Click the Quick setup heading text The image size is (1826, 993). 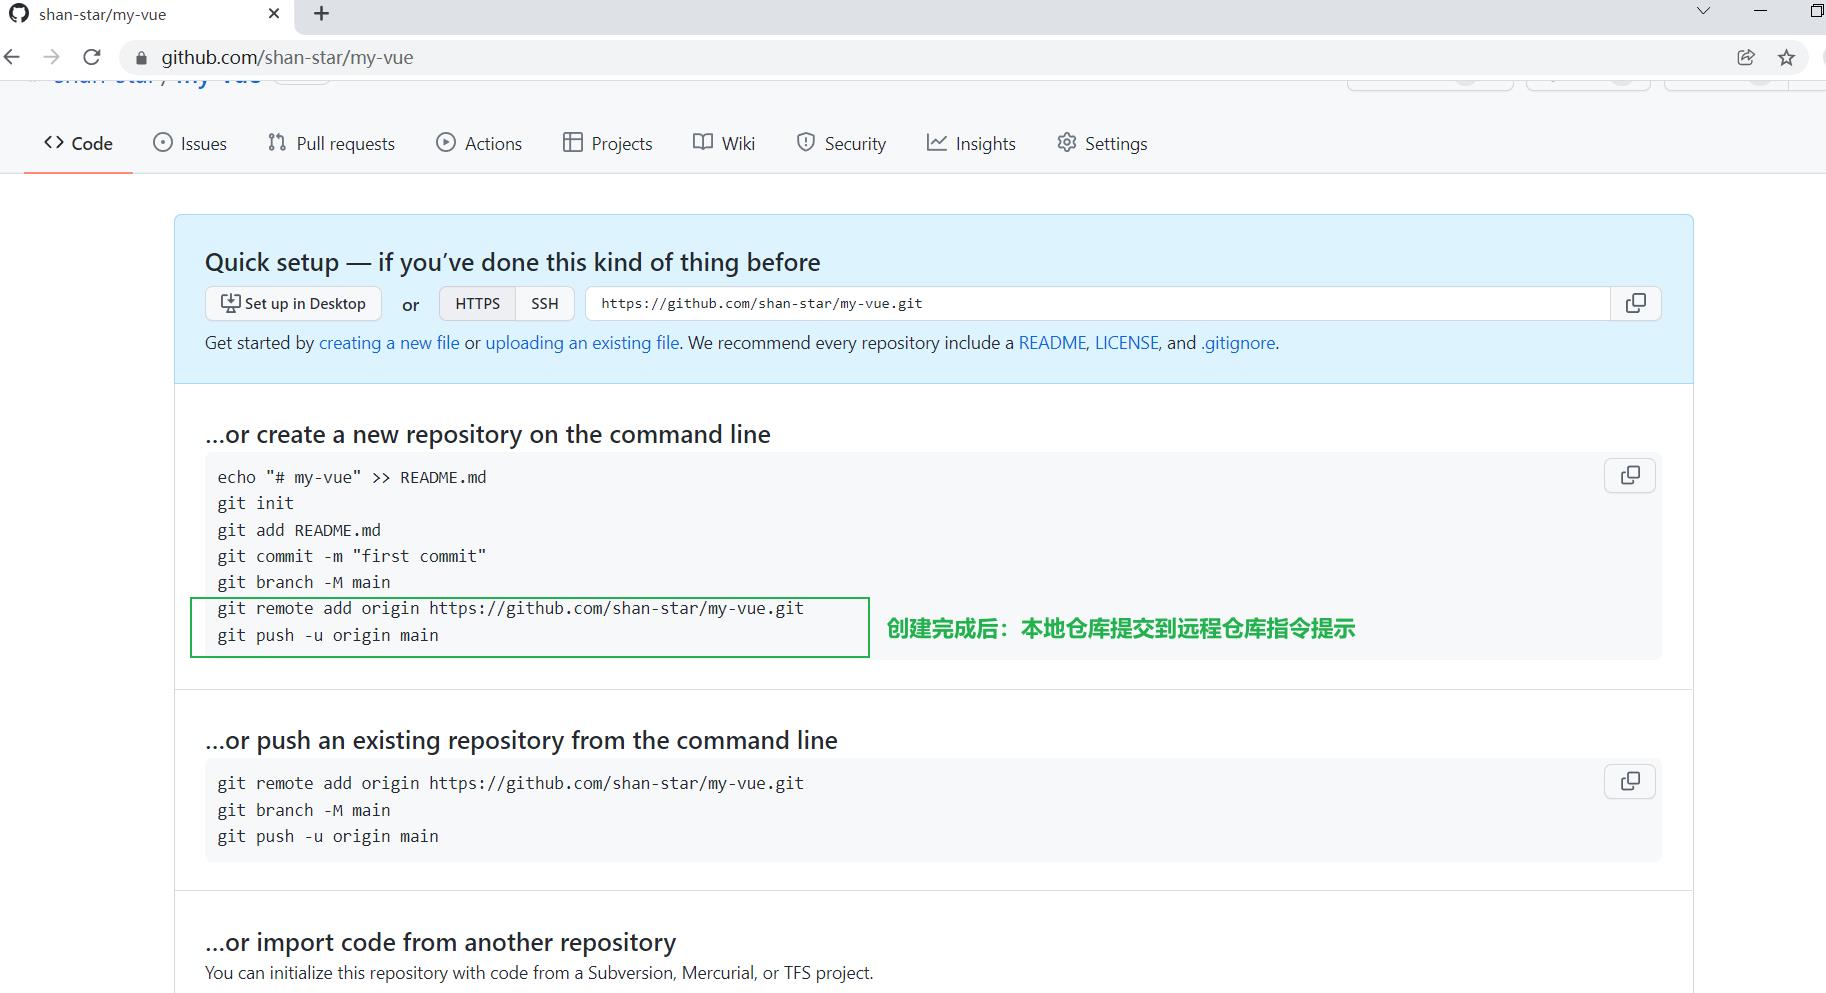click(x=513, y=262)
